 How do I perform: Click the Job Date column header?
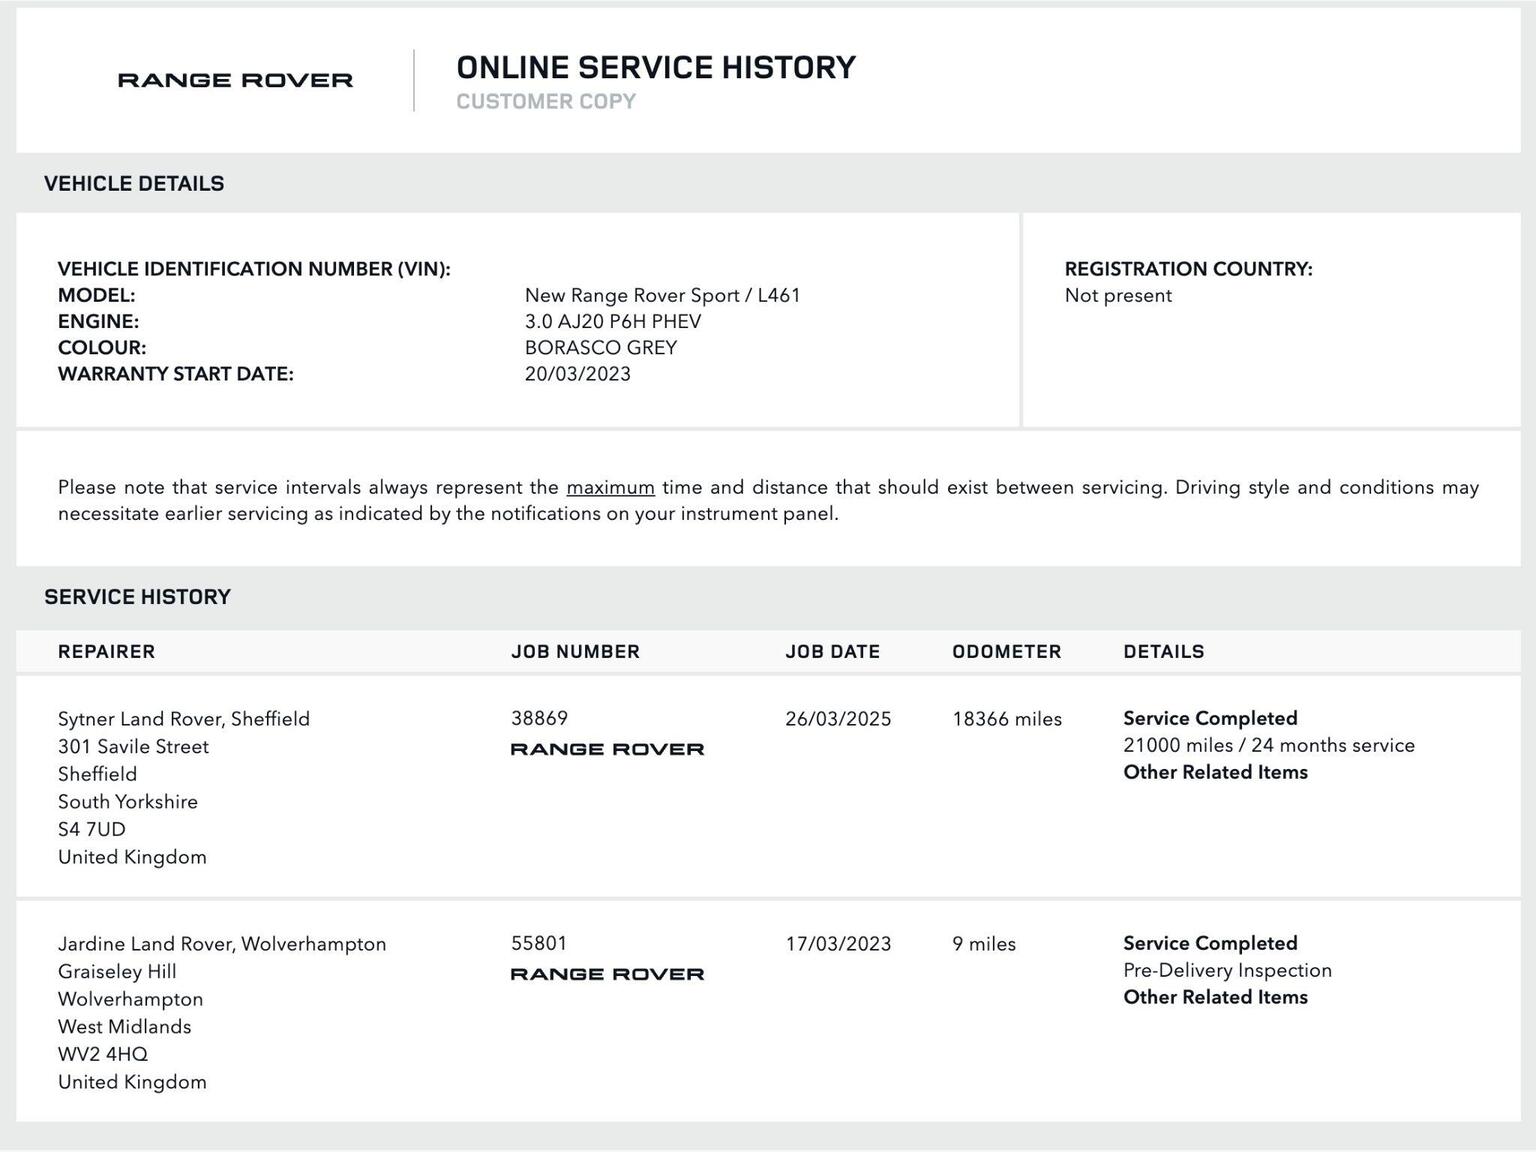[832, 652]
